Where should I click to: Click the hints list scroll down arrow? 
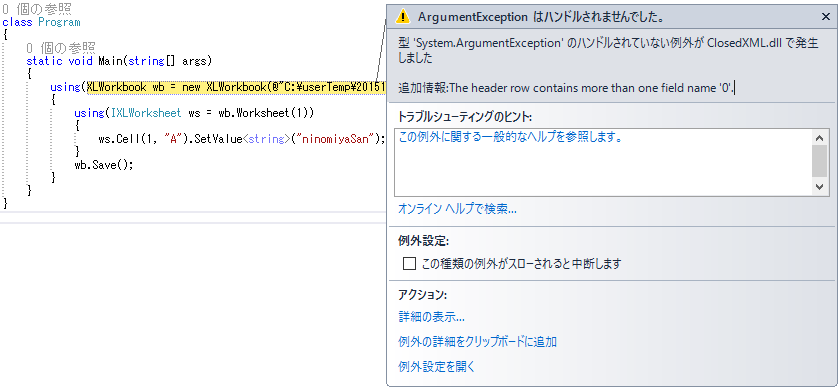pyautogui.click(x=820, y=186)
